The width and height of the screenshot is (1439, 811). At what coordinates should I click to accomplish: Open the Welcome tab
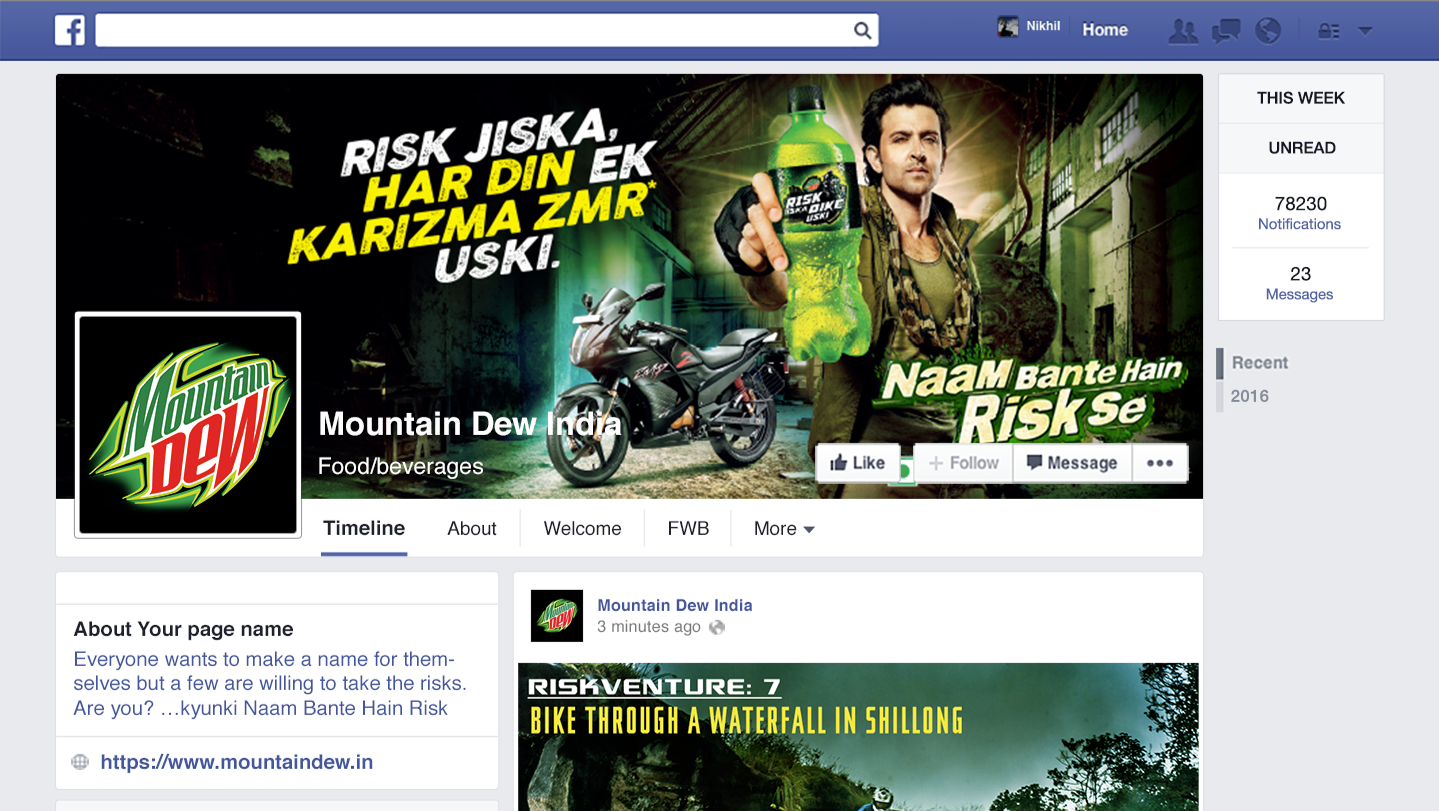583,529
